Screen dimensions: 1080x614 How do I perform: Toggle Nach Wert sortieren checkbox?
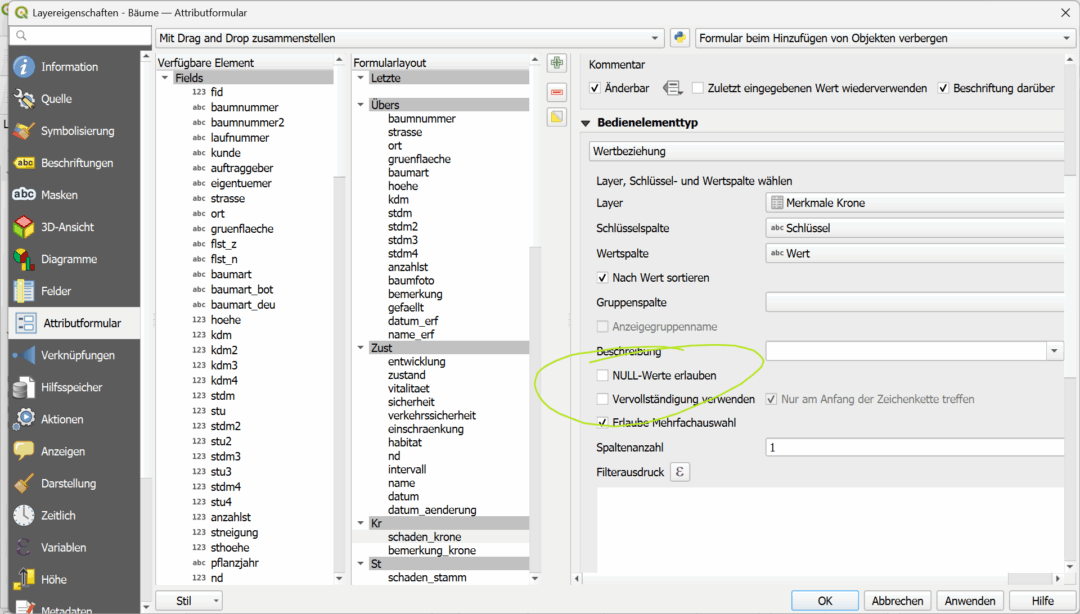coord(603,278)
